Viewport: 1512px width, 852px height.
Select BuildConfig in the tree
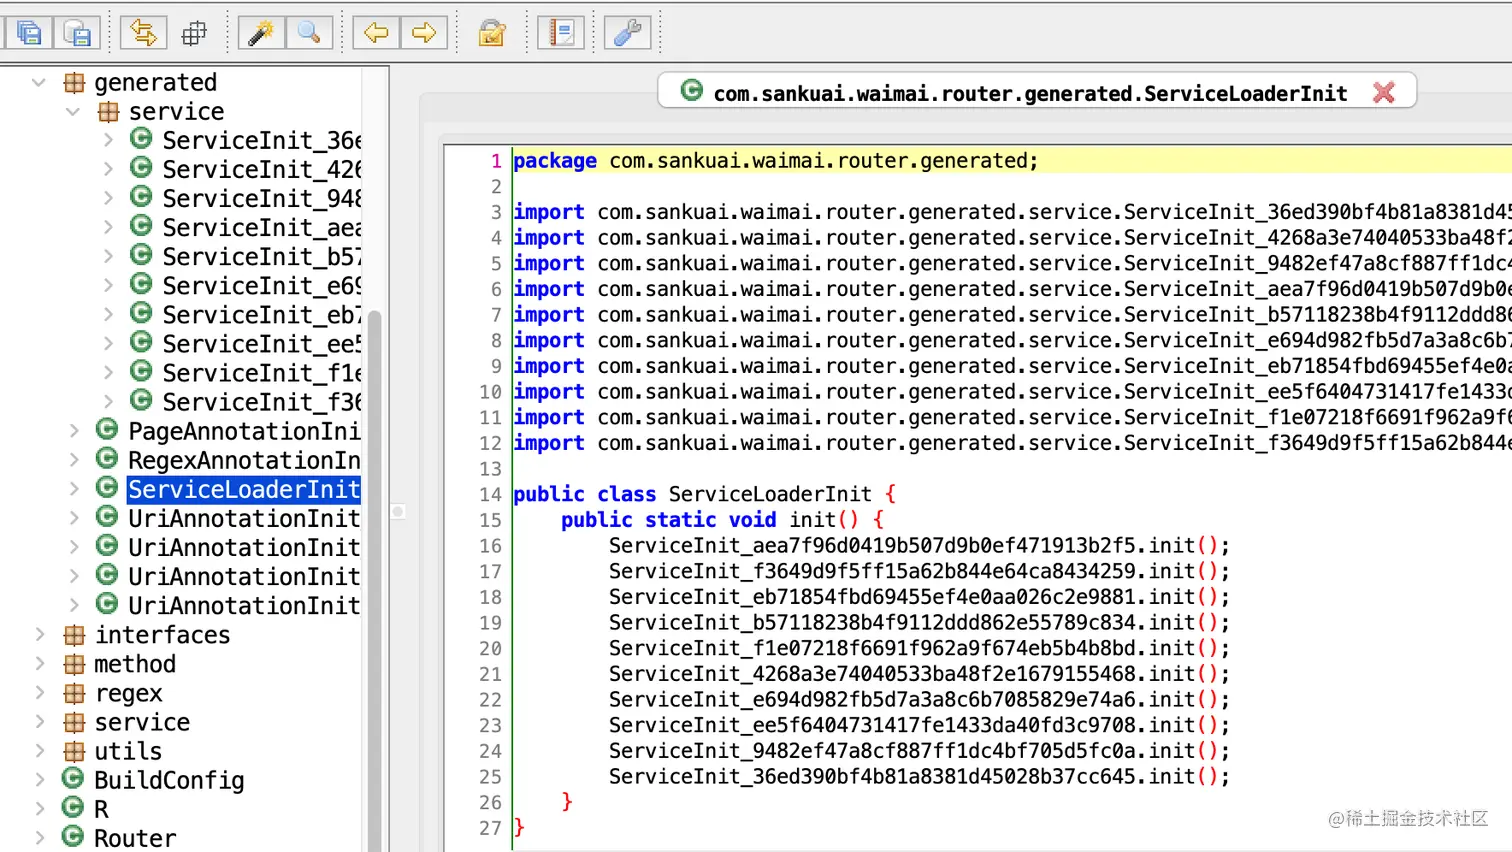point(167,780)
